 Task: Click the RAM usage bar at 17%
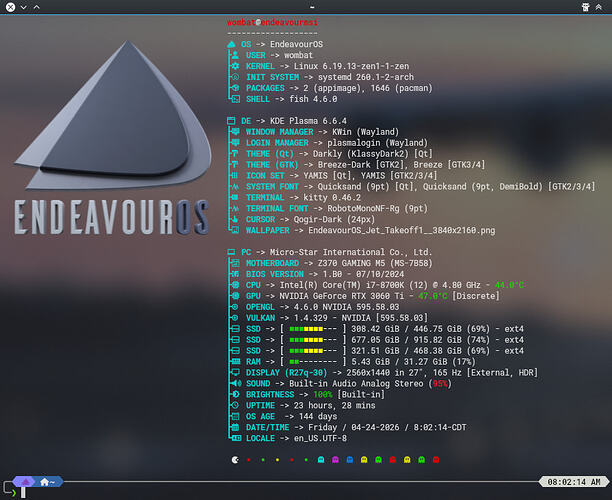coord(313,361)
